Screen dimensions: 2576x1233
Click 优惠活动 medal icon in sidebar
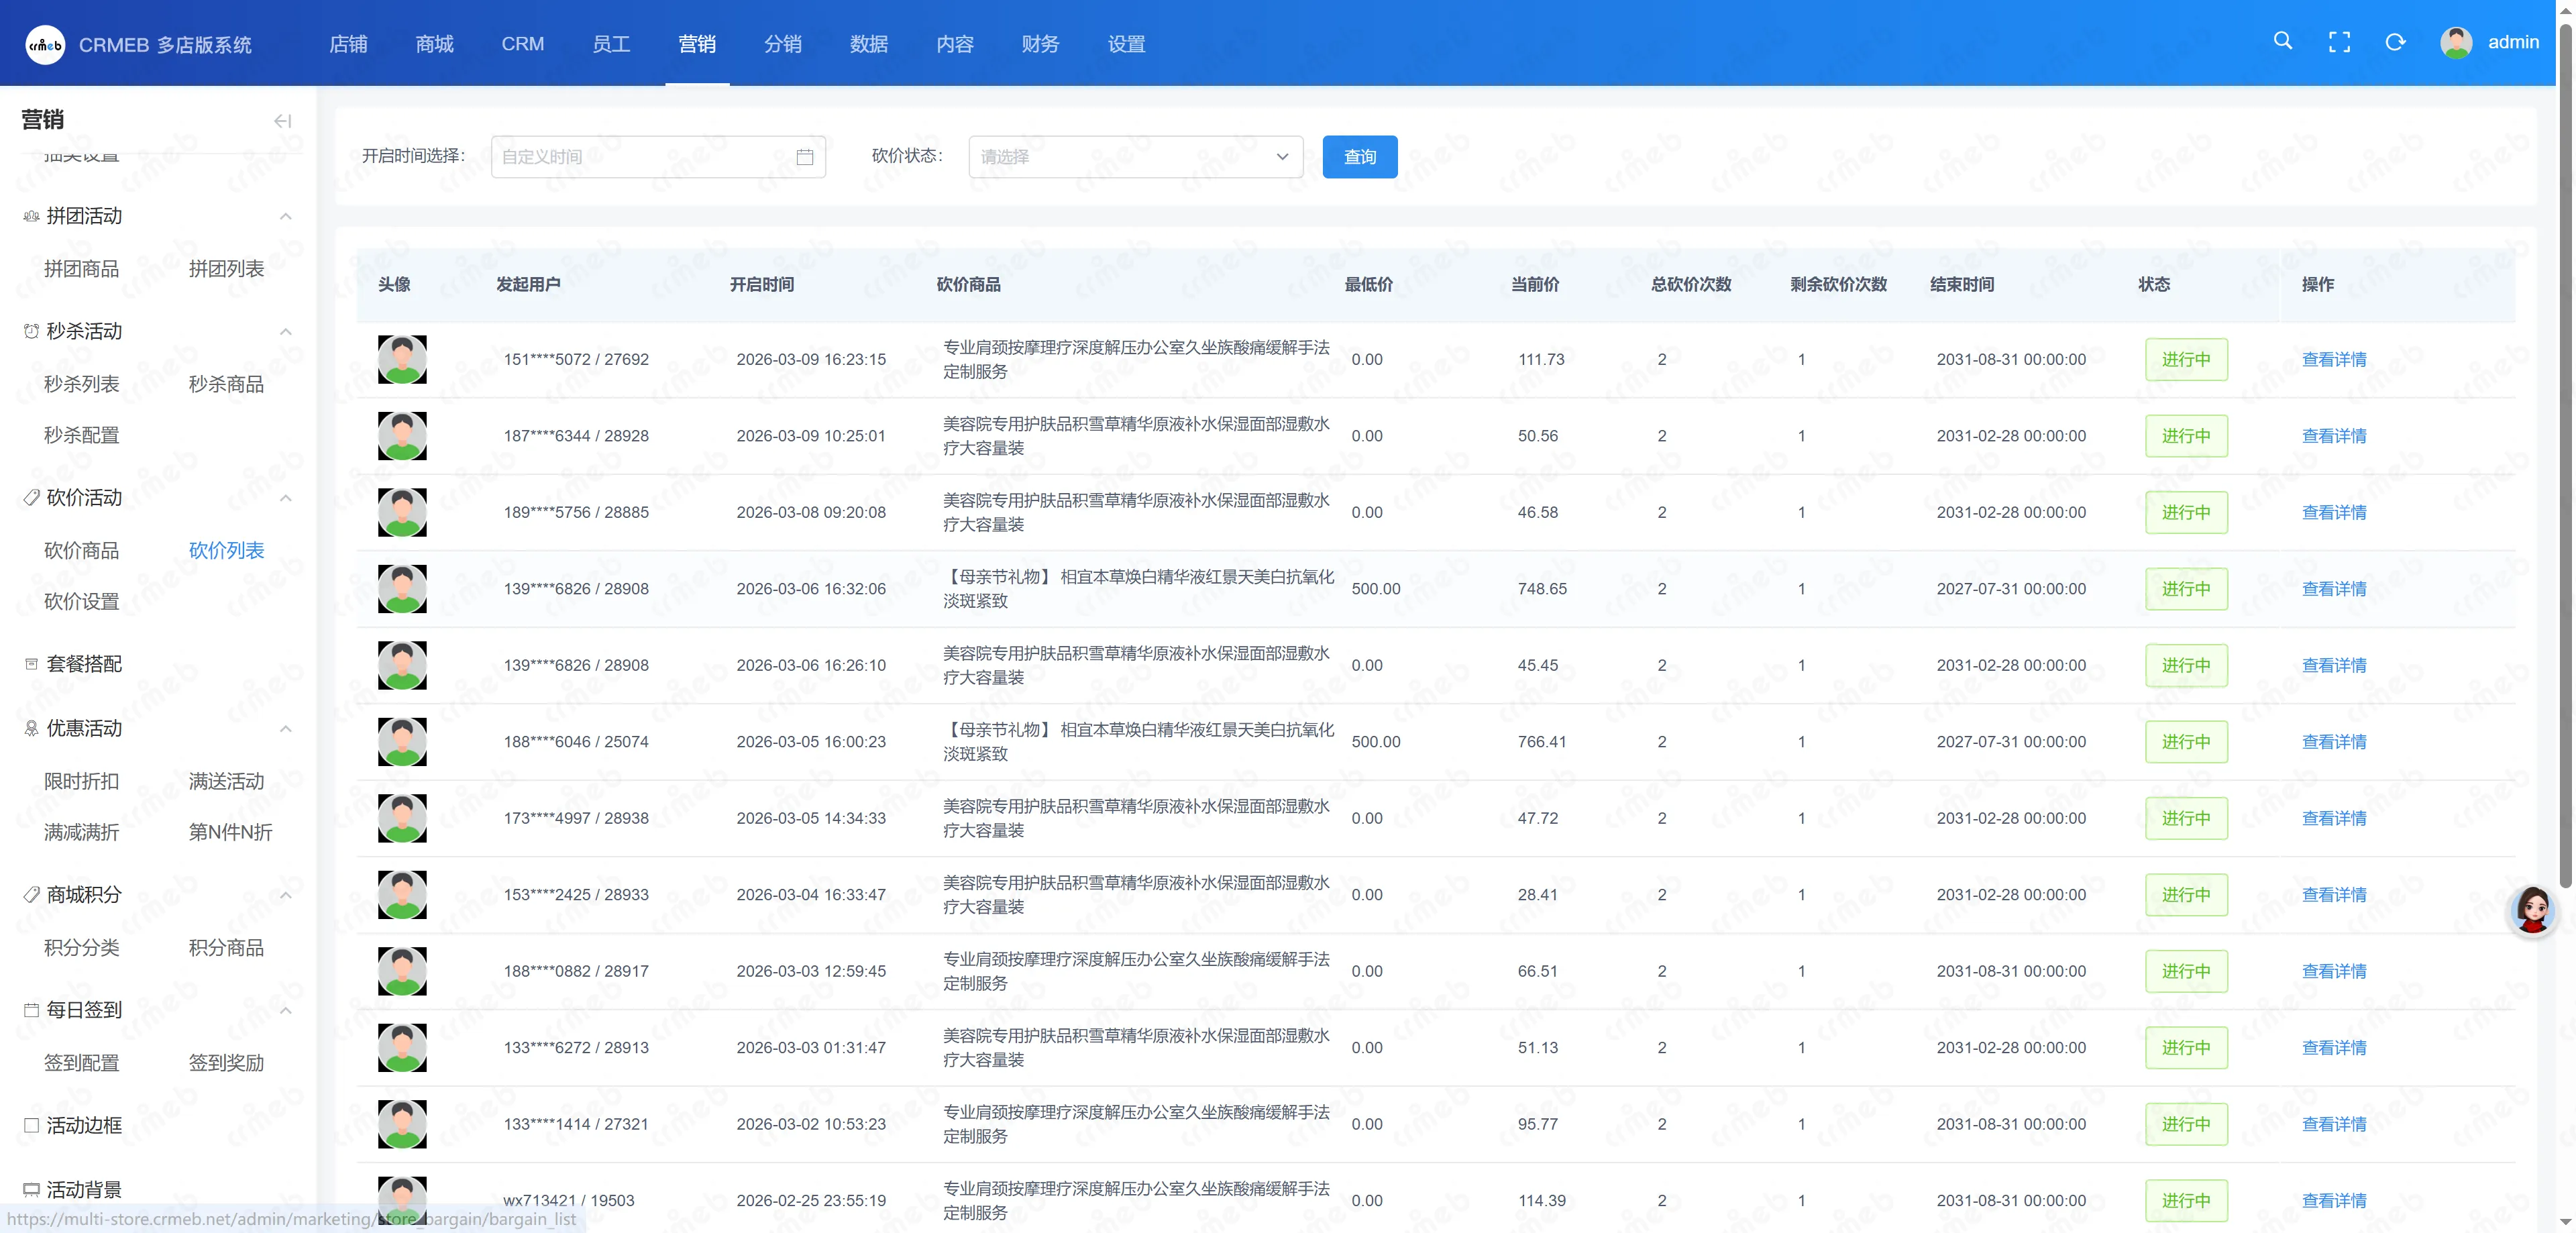pos(31,728)
